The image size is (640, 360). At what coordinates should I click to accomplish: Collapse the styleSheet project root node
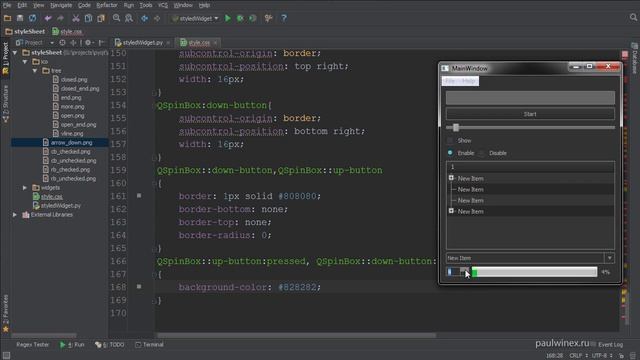click(x=15, y=53)
